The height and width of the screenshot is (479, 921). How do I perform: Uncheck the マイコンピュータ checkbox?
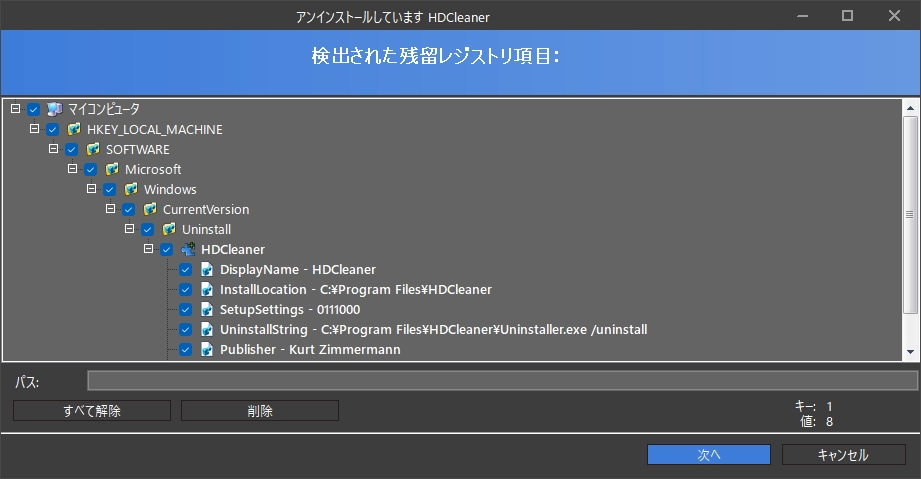pyautogui.click(x=33, y=109)
